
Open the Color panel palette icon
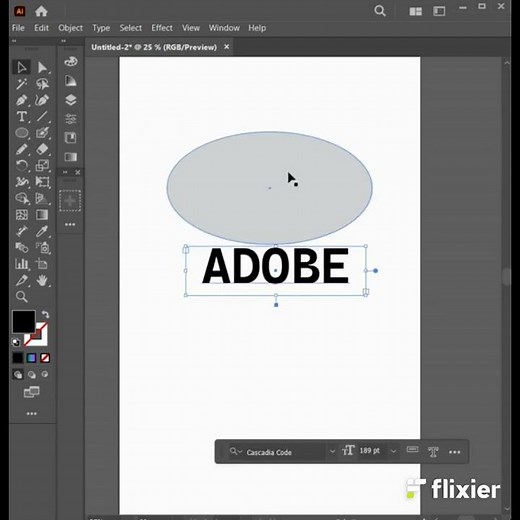click(x=70, y=61)
